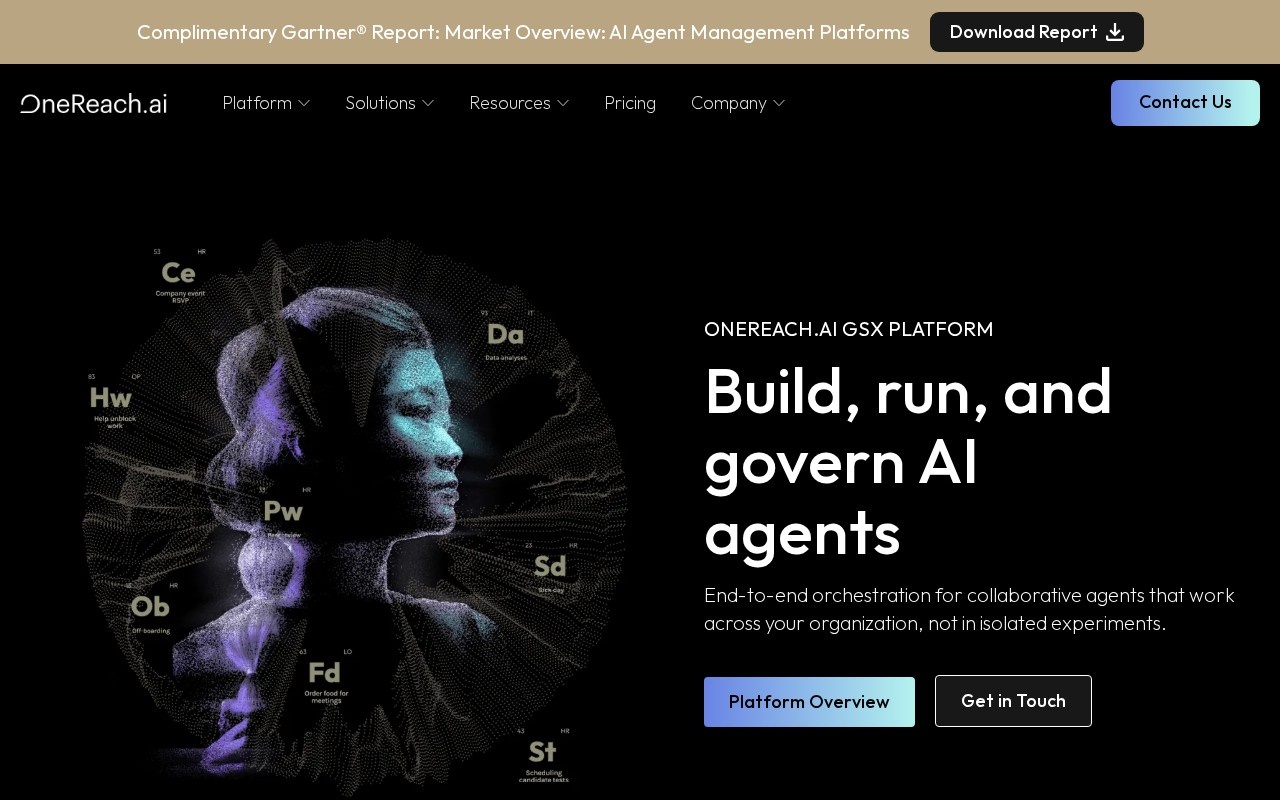Click the download arrow icon

[1115, 32]
